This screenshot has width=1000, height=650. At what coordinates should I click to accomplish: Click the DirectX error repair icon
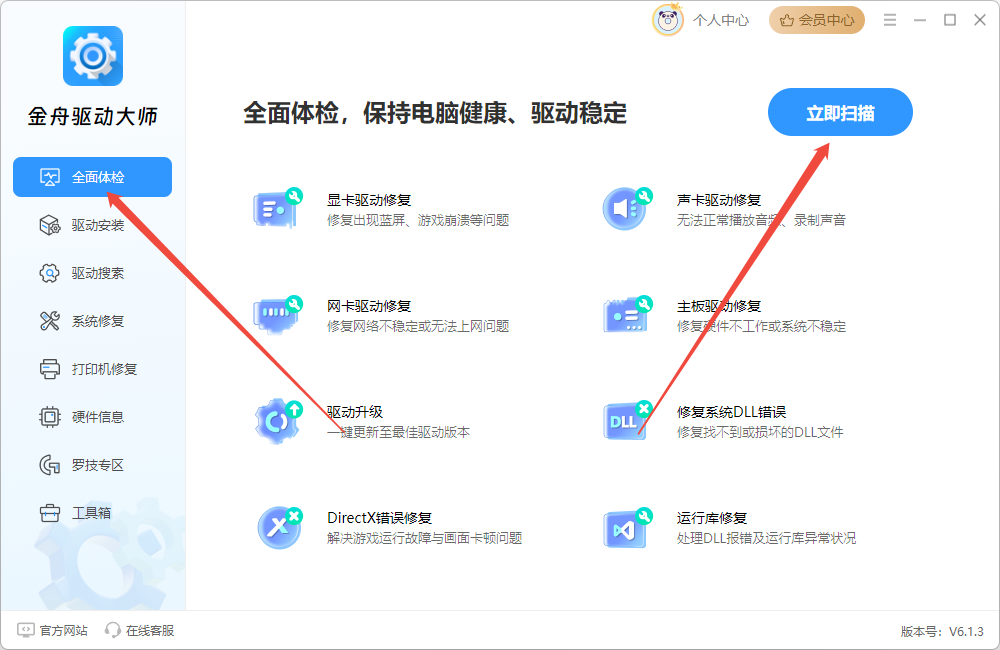click(x=279, y=527)
